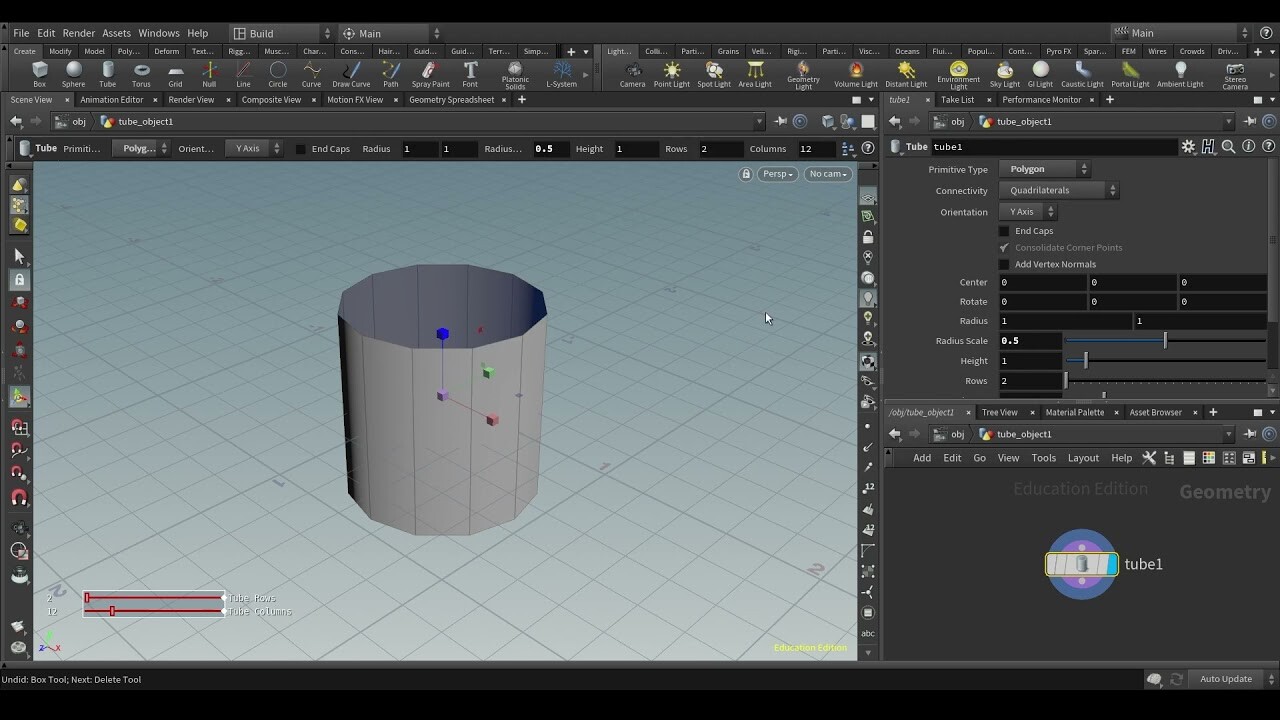Screen dimensions: 1280x720
Task: Enable the End Caps checkbox
Action: coord(1004,230)
